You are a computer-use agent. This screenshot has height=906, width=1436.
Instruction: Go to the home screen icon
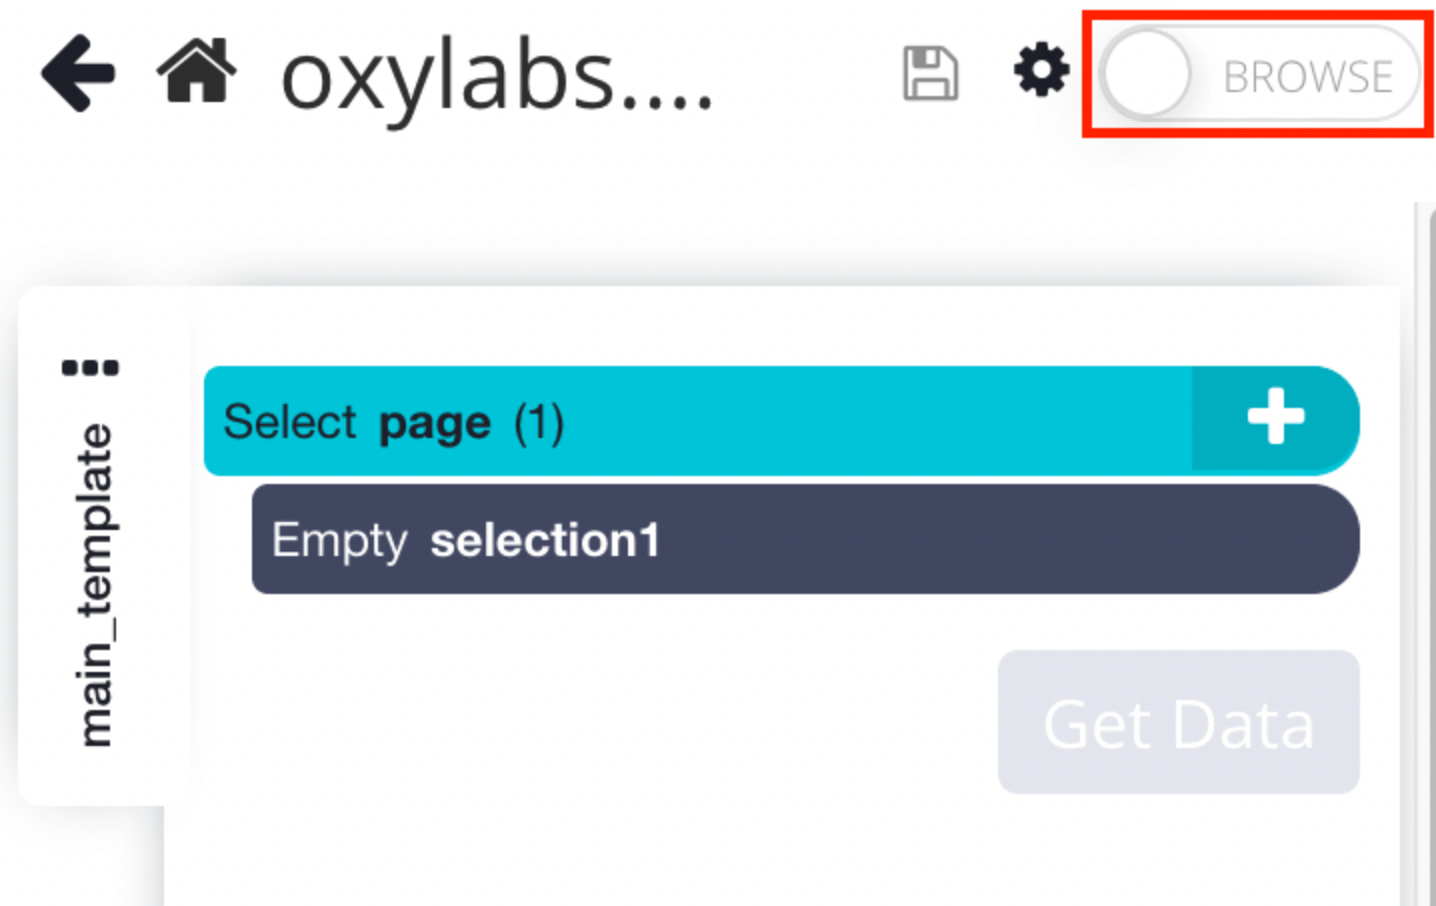pyautogui.click(x=197, y=71)
